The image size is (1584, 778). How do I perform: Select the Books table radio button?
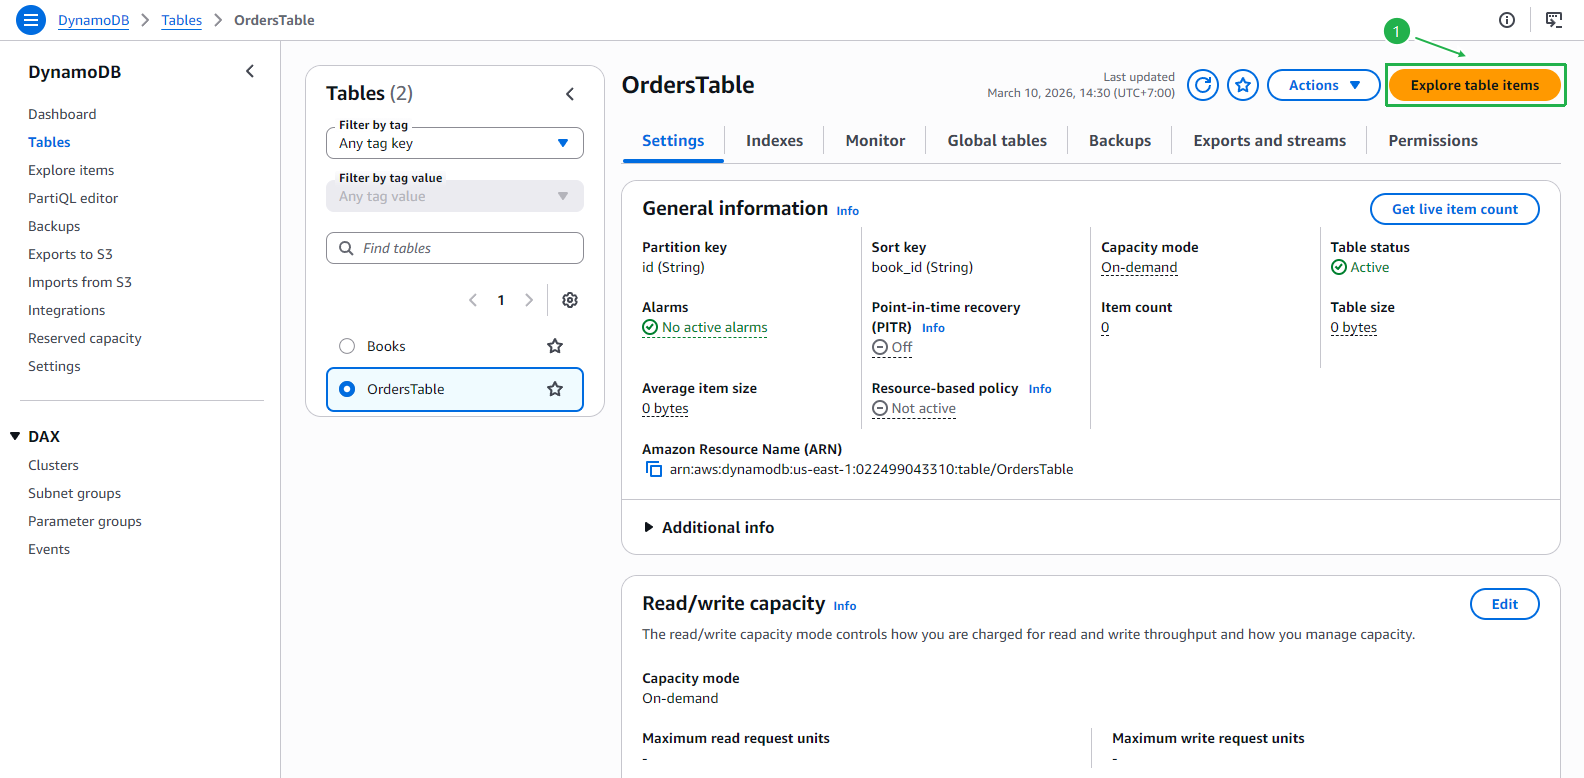tap(347, 346)
